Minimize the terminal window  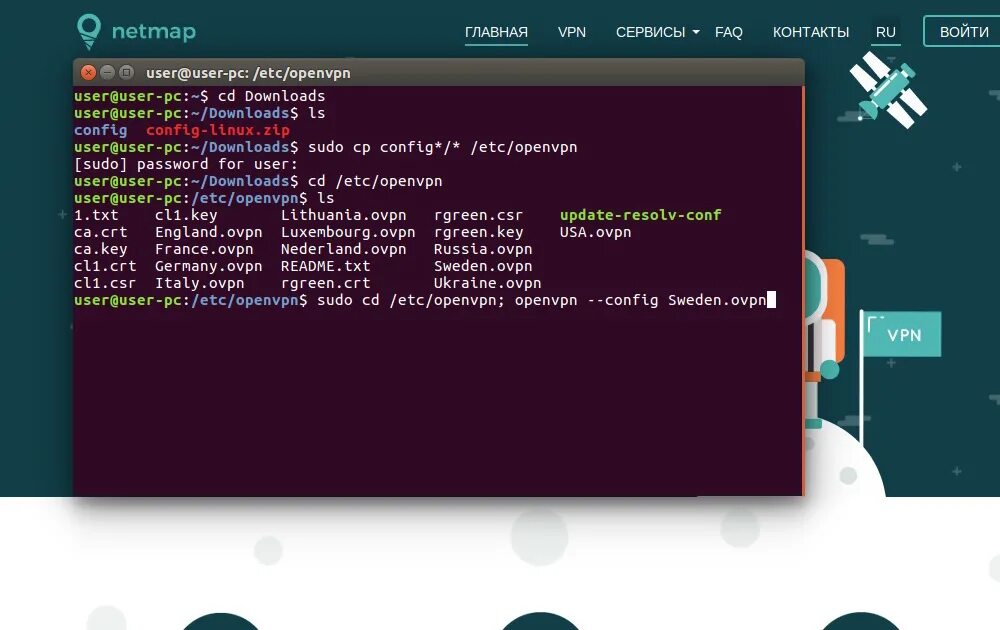(107, 73)
